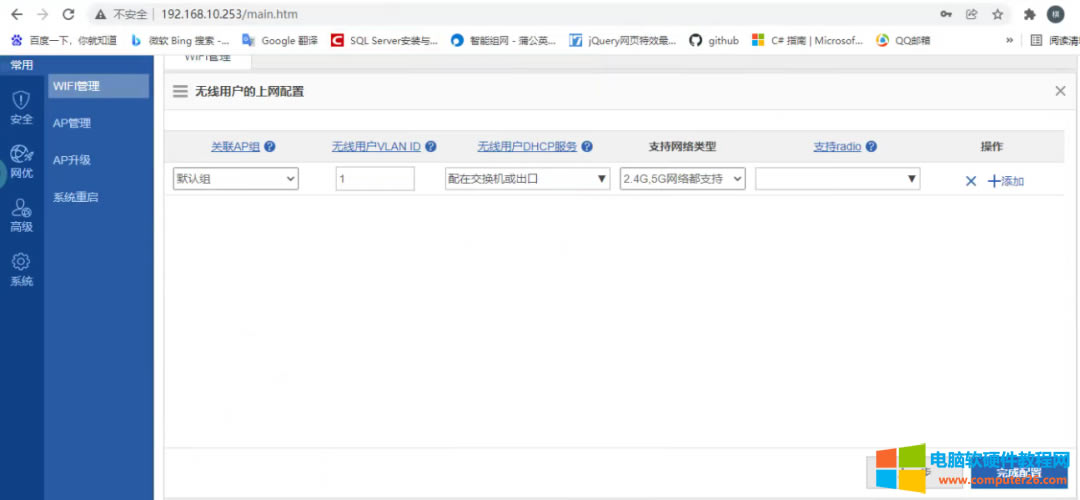Select the 常用 sidebar category
This screenshot has width=1080, height=500.
coord(21,65)
